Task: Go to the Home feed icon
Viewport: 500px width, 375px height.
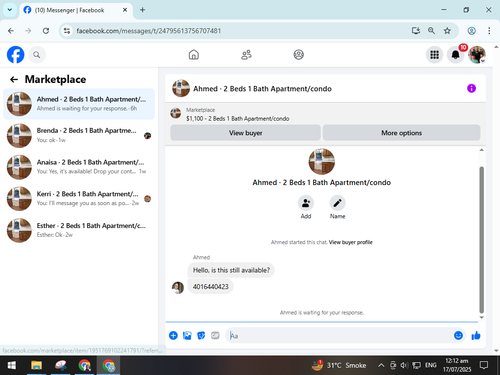Action: coord(194,55)
